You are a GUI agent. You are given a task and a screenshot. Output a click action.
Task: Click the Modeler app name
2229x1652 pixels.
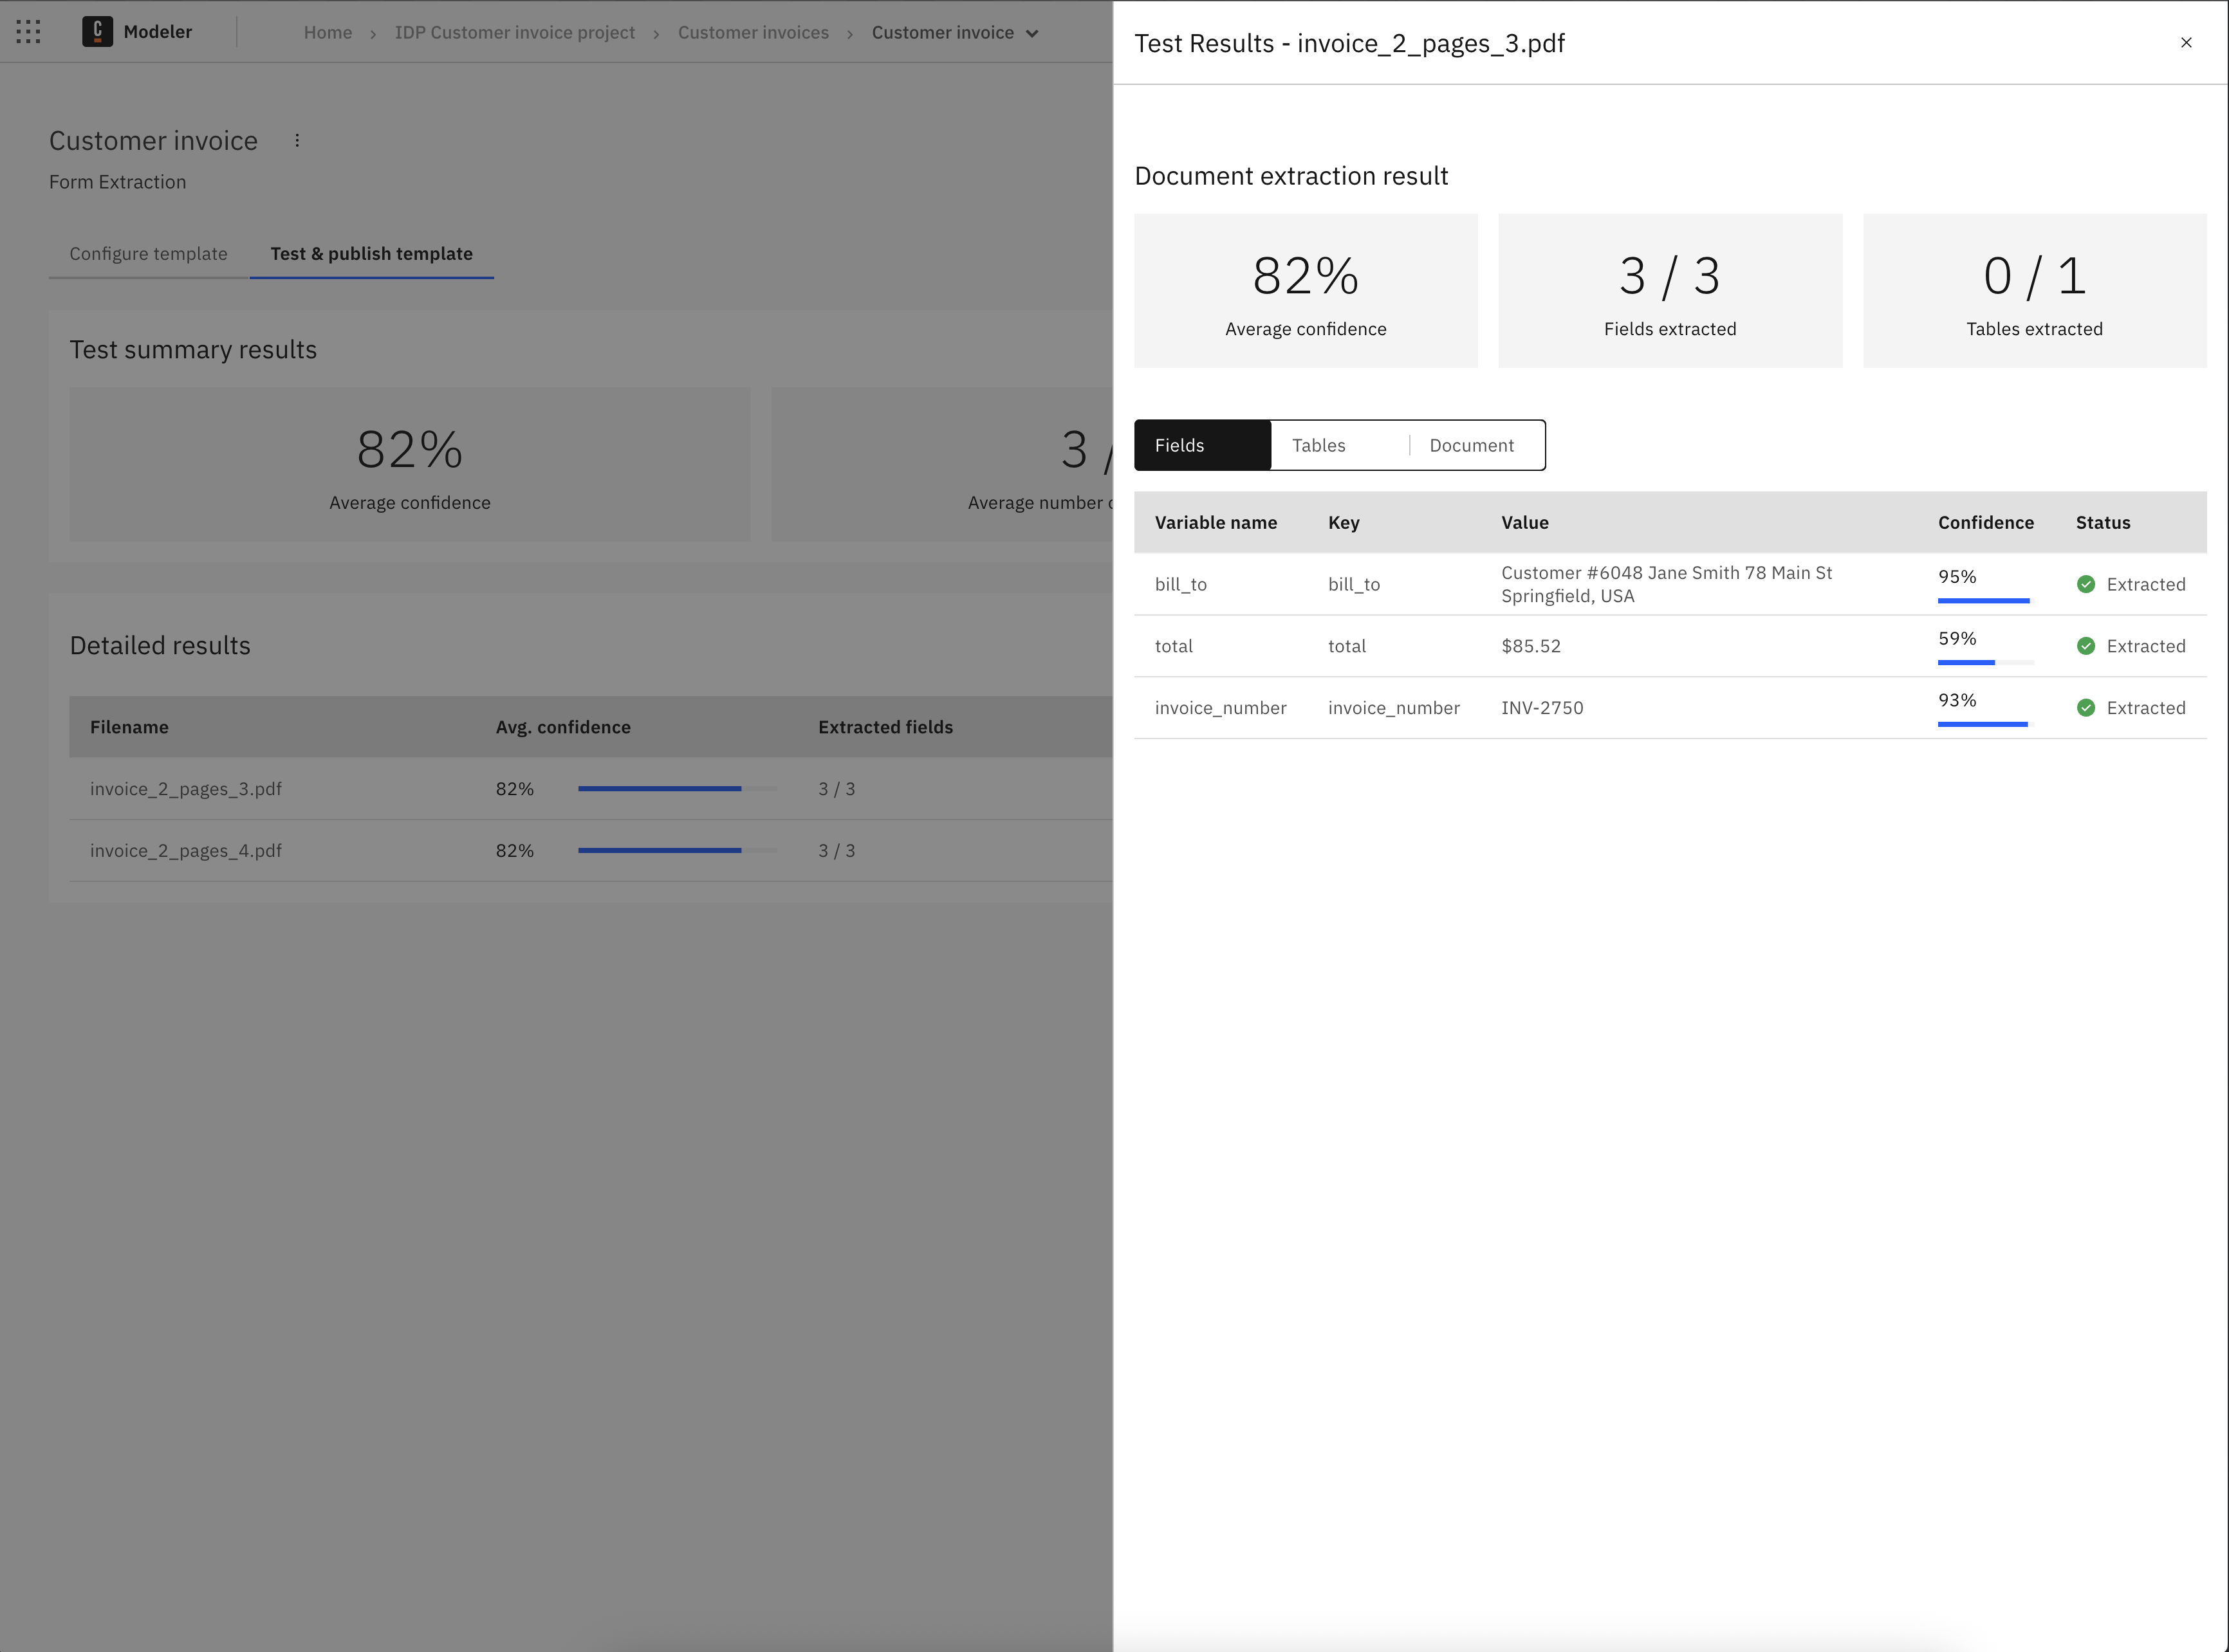(x=157, y=32)
